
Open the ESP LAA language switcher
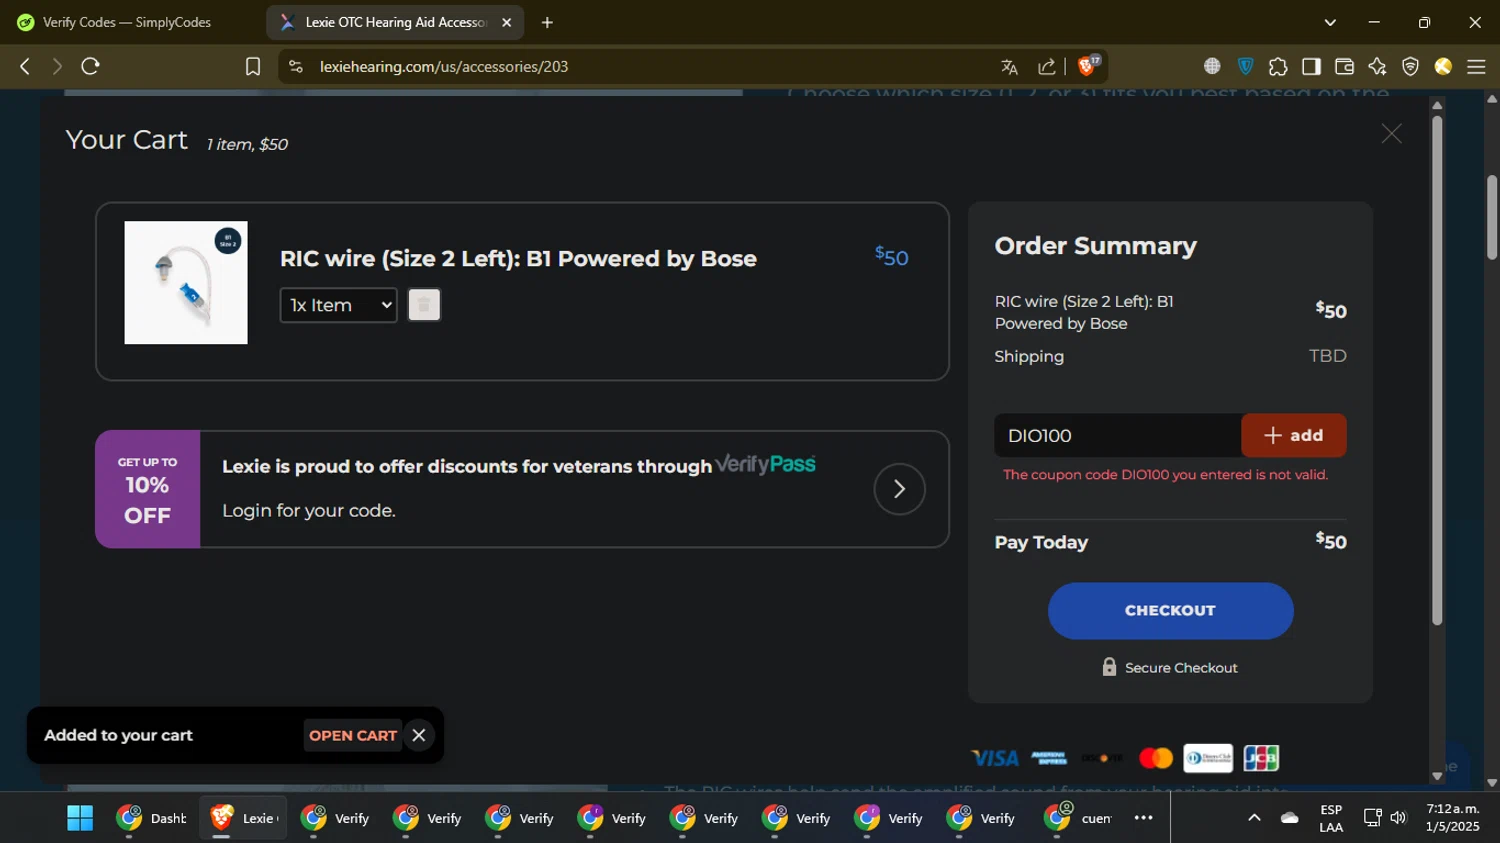pyautogui.click(x=1331, y=818)
